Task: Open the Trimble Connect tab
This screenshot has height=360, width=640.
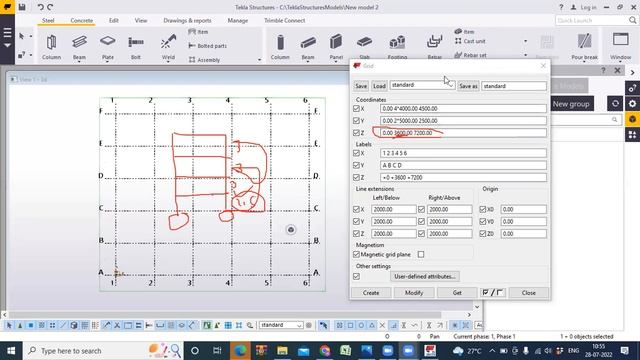Action: click(284, 20)
